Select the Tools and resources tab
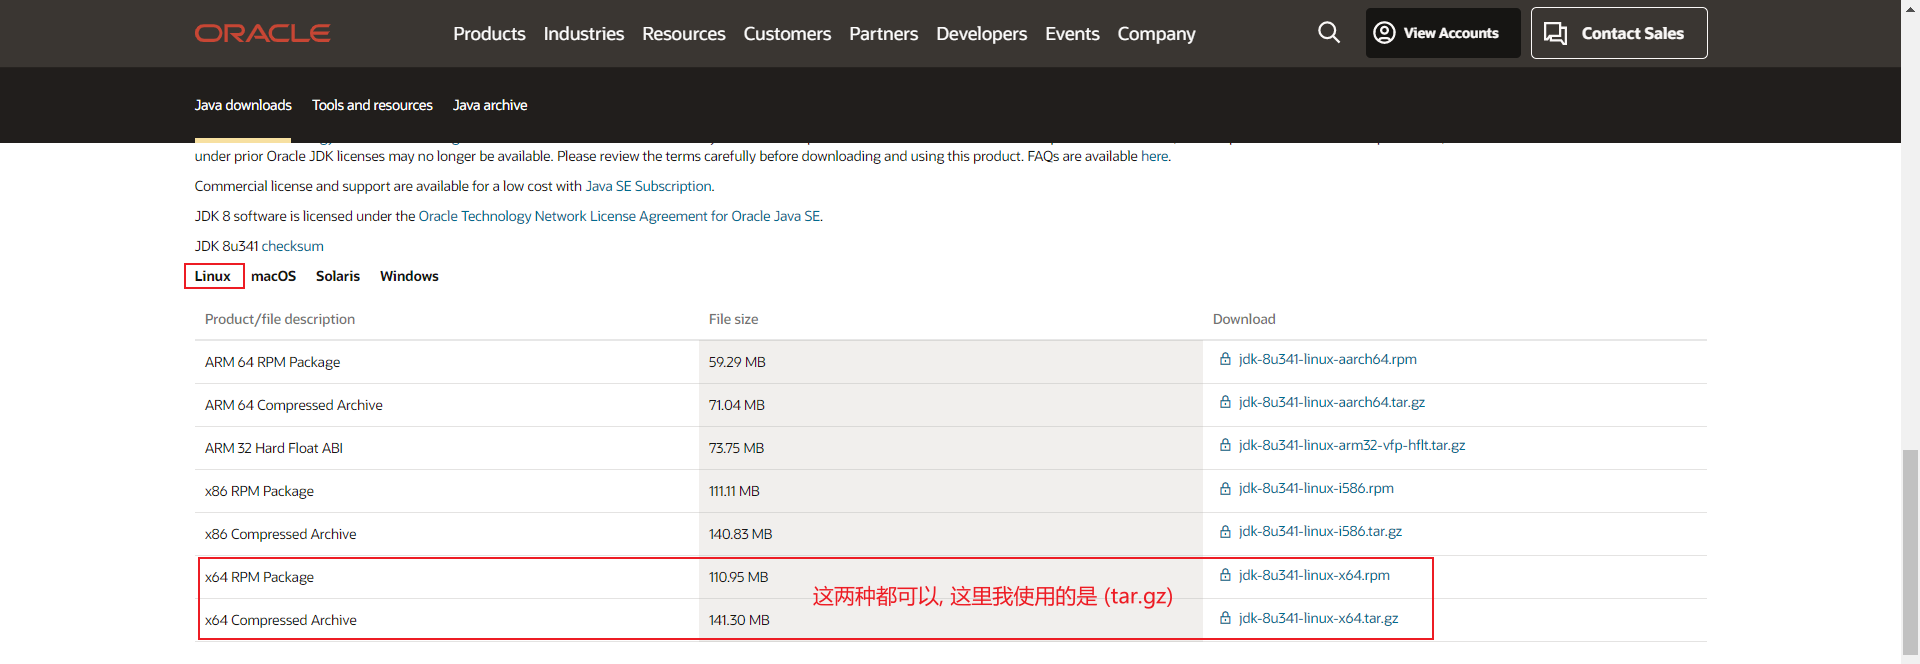This screenshot has height=664, width=1920. (x=372, y=105)
